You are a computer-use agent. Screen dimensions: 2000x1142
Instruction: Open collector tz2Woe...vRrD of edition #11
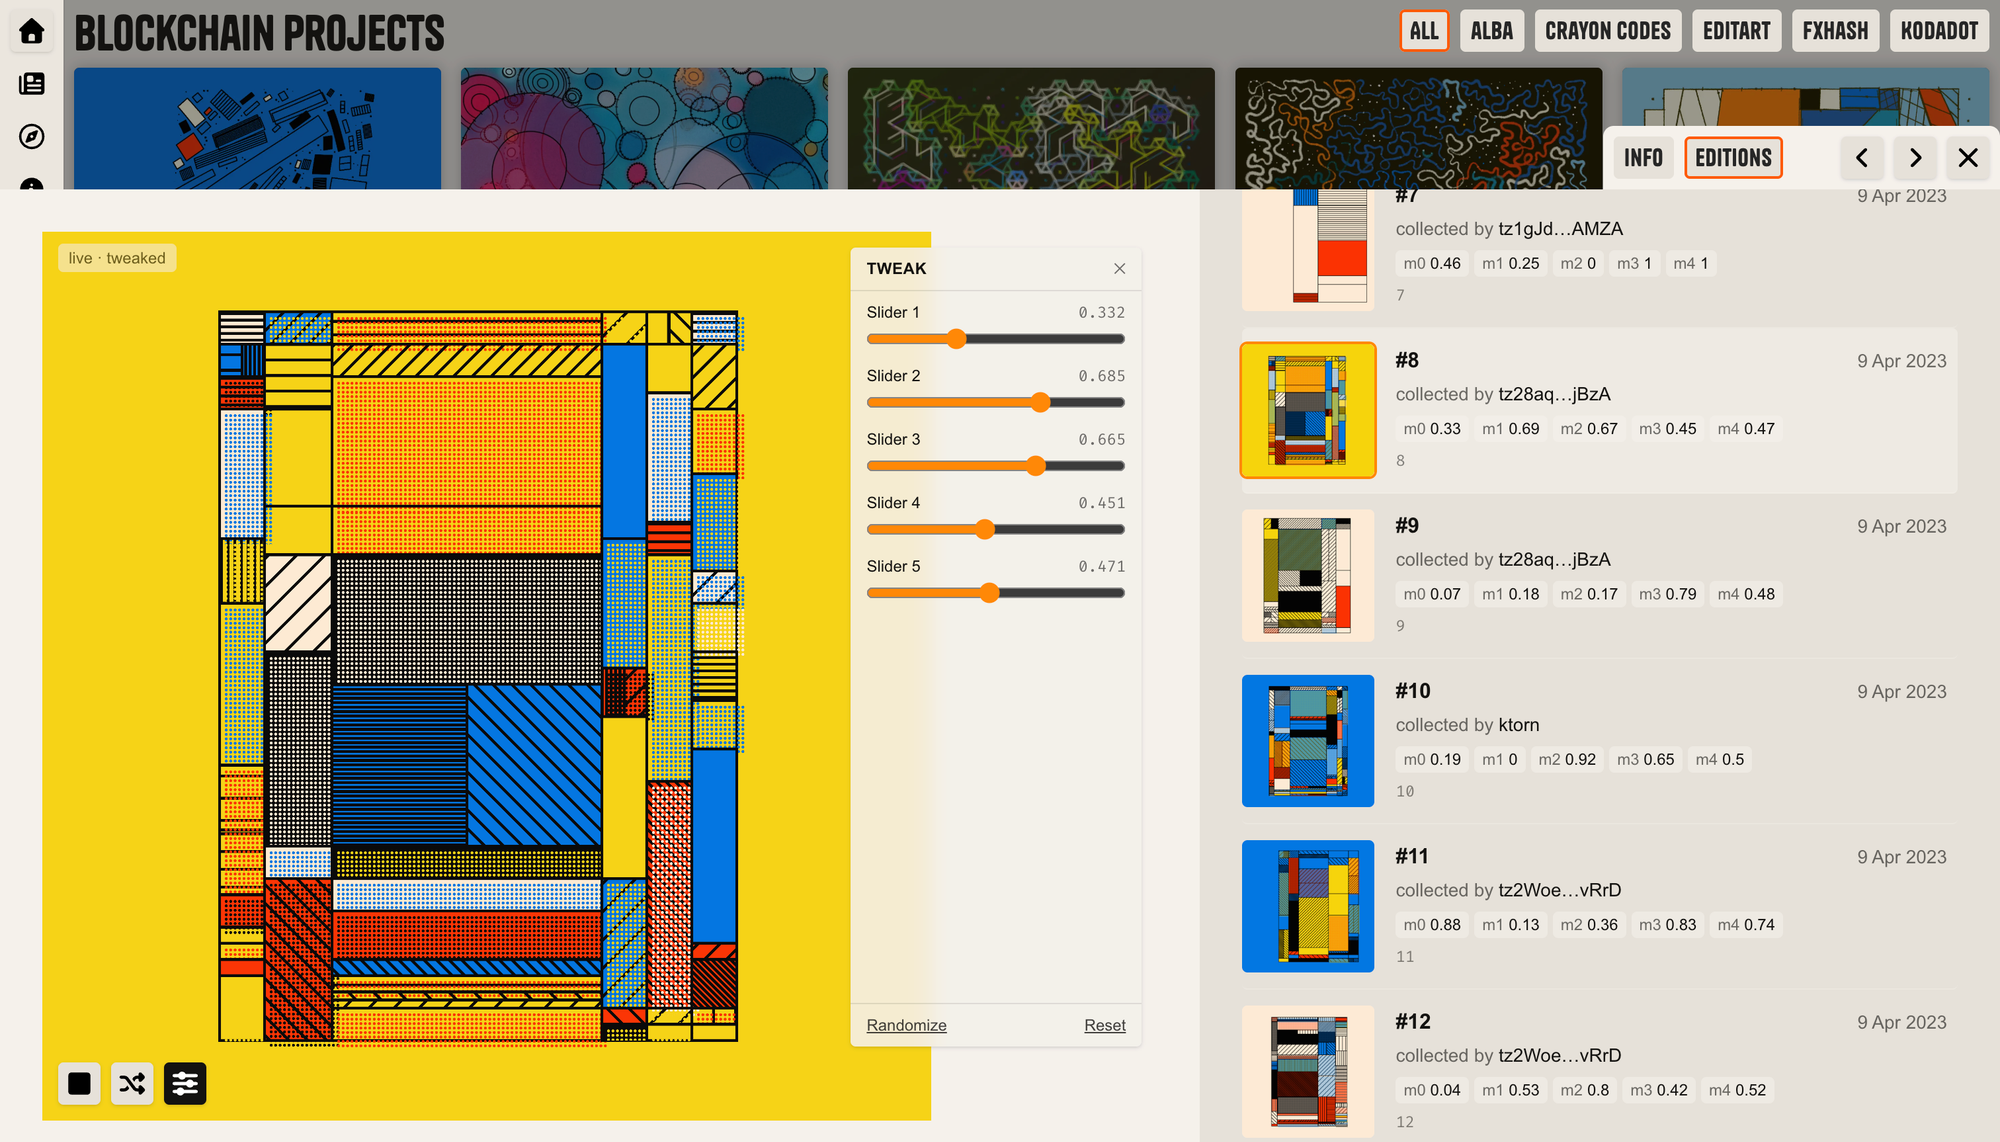1559,890
